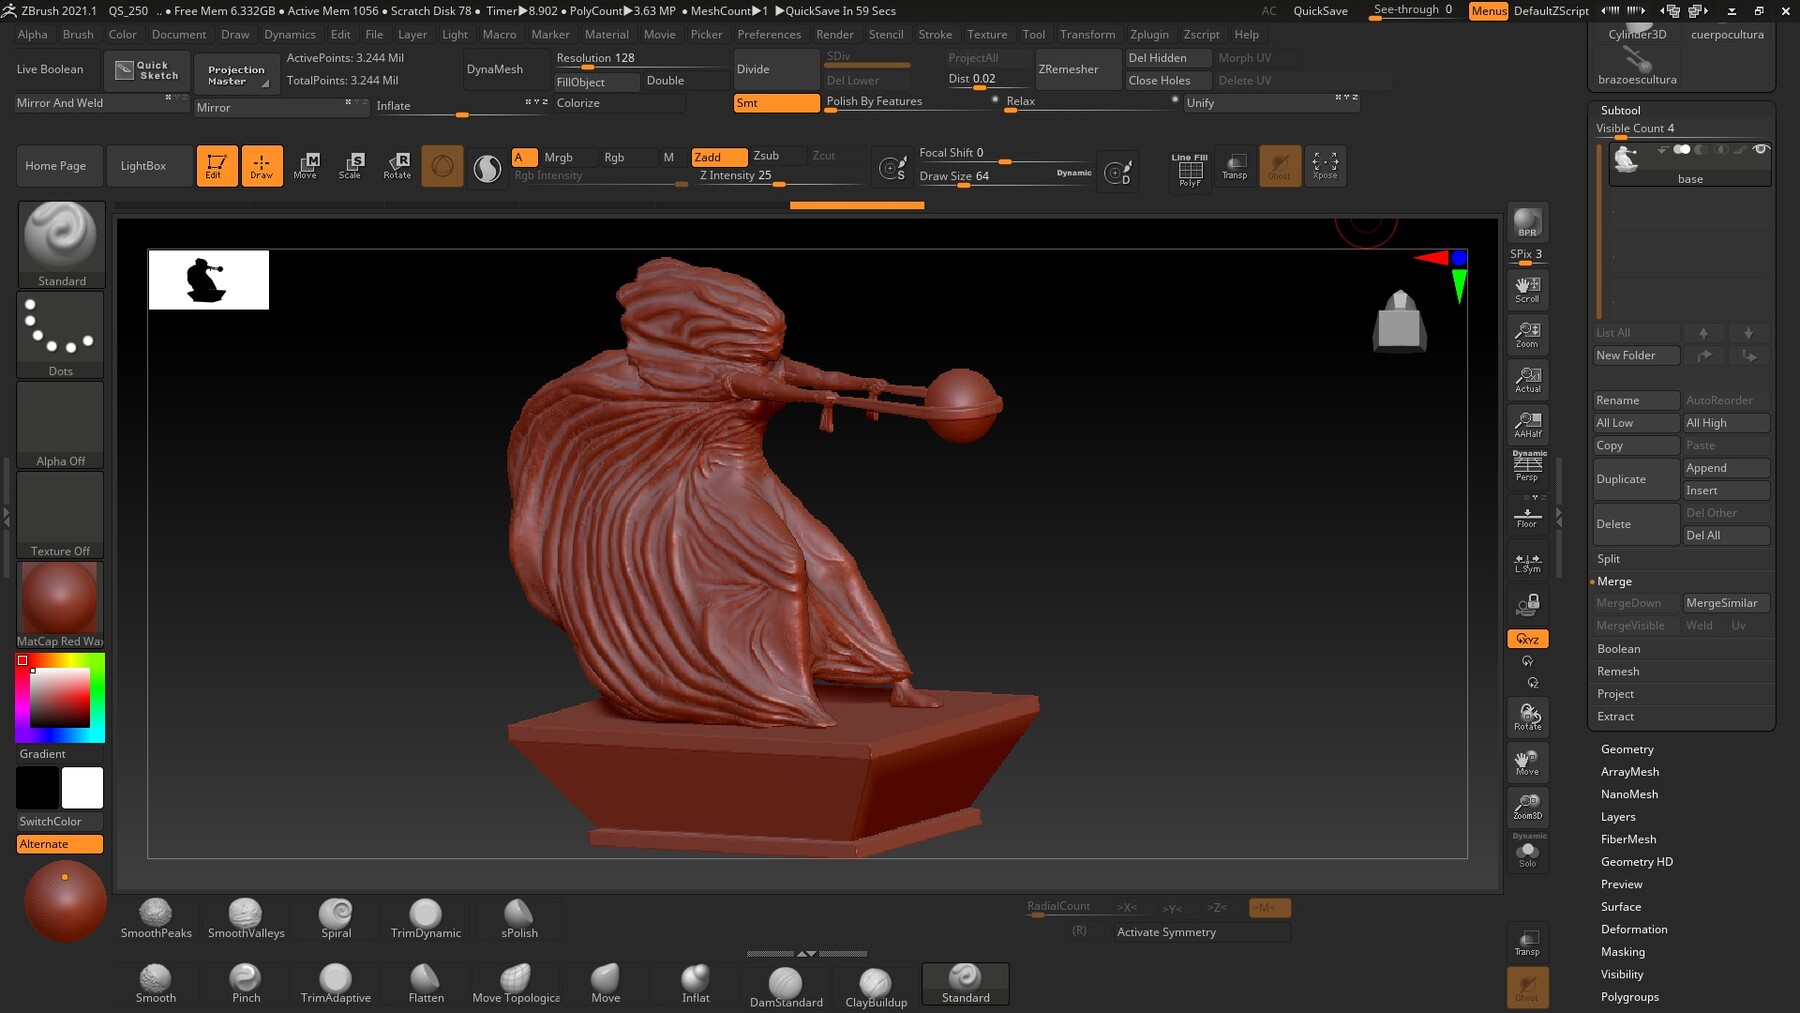Choose the ClayBuildup brush
The width and height of the screenshot is (1800, 1013).
coord(876,987)
